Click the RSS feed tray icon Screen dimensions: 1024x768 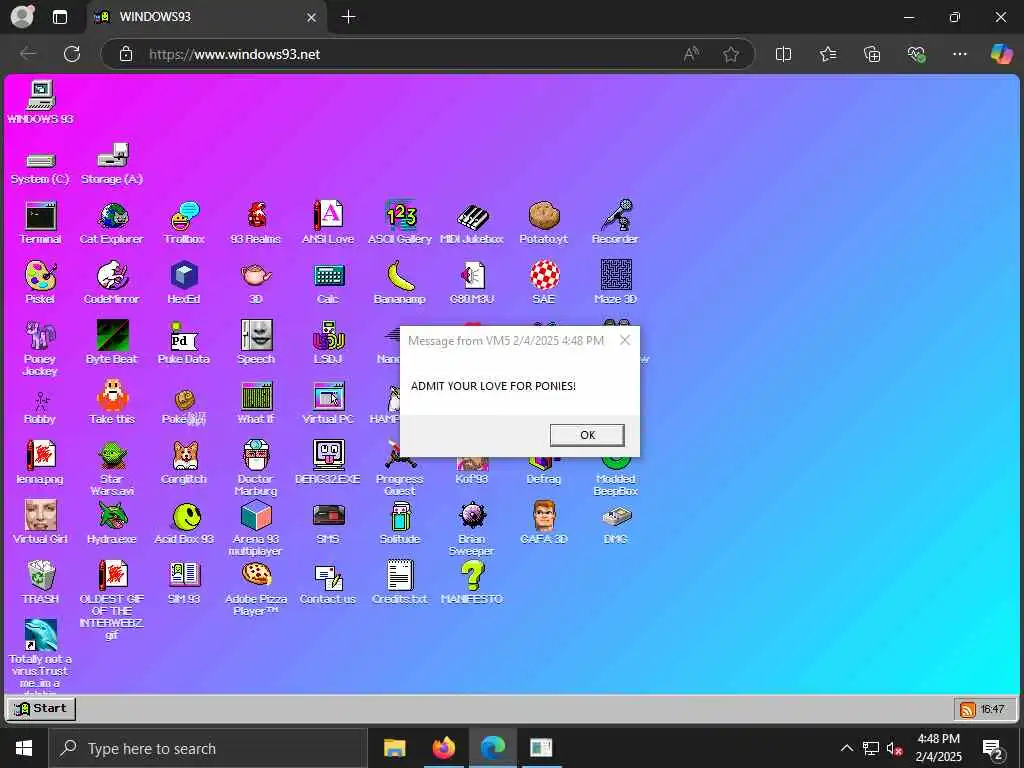(967, 709)
